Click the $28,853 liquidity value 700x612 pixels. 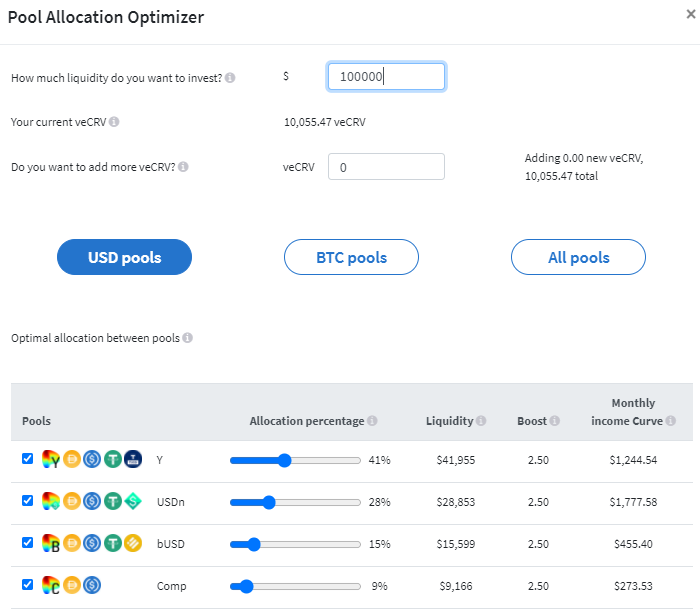tap(456, 502)
